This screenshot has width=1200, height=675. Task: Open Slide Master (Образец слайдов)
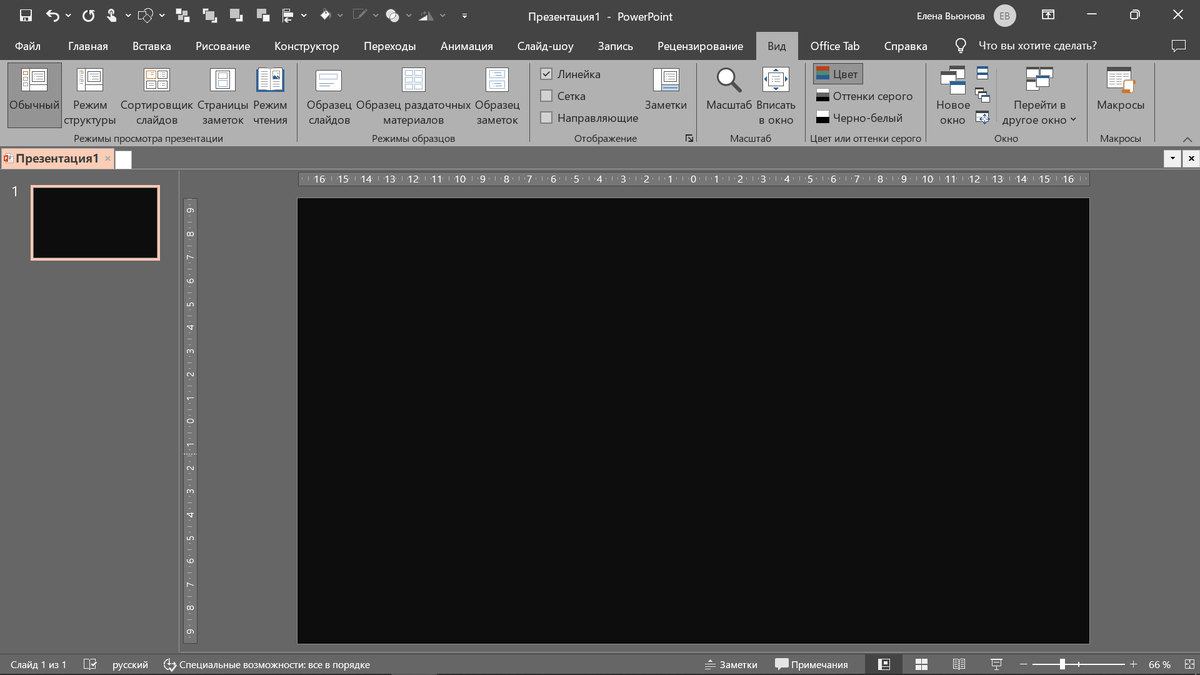(329, 95)
